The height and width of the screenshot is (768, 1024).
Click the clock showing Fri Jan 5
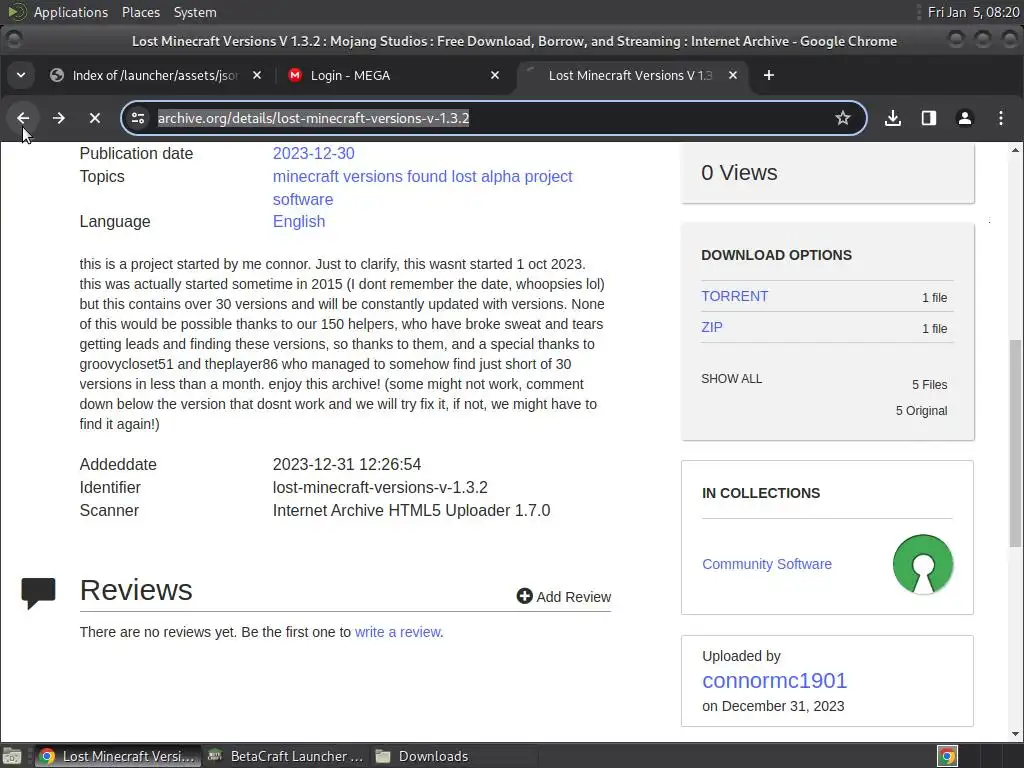coord(973,12)
